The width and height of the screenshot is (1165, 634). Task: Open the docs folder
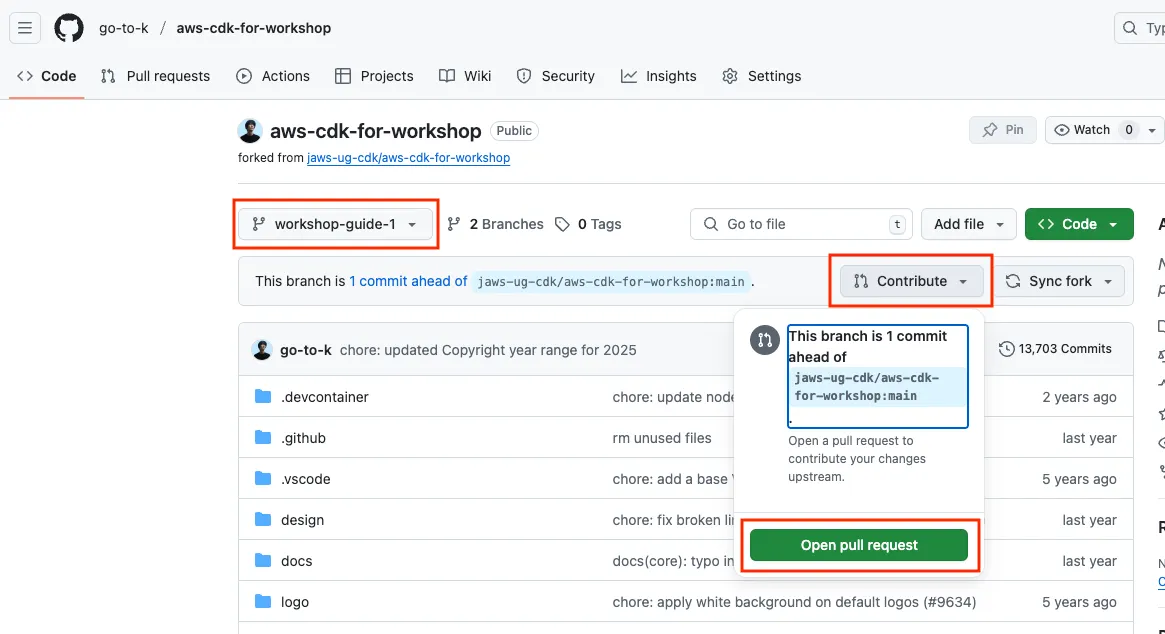(296, 560)
